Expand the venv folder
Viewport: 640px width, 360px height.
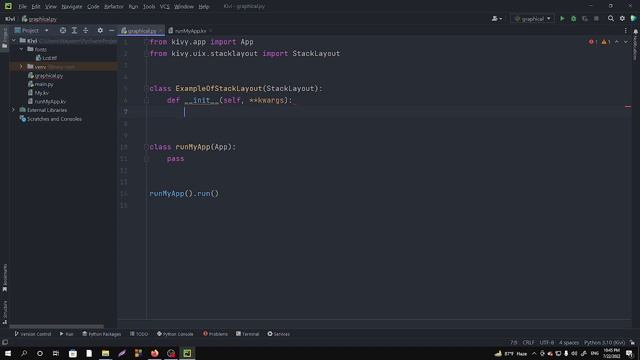(21, 67)
